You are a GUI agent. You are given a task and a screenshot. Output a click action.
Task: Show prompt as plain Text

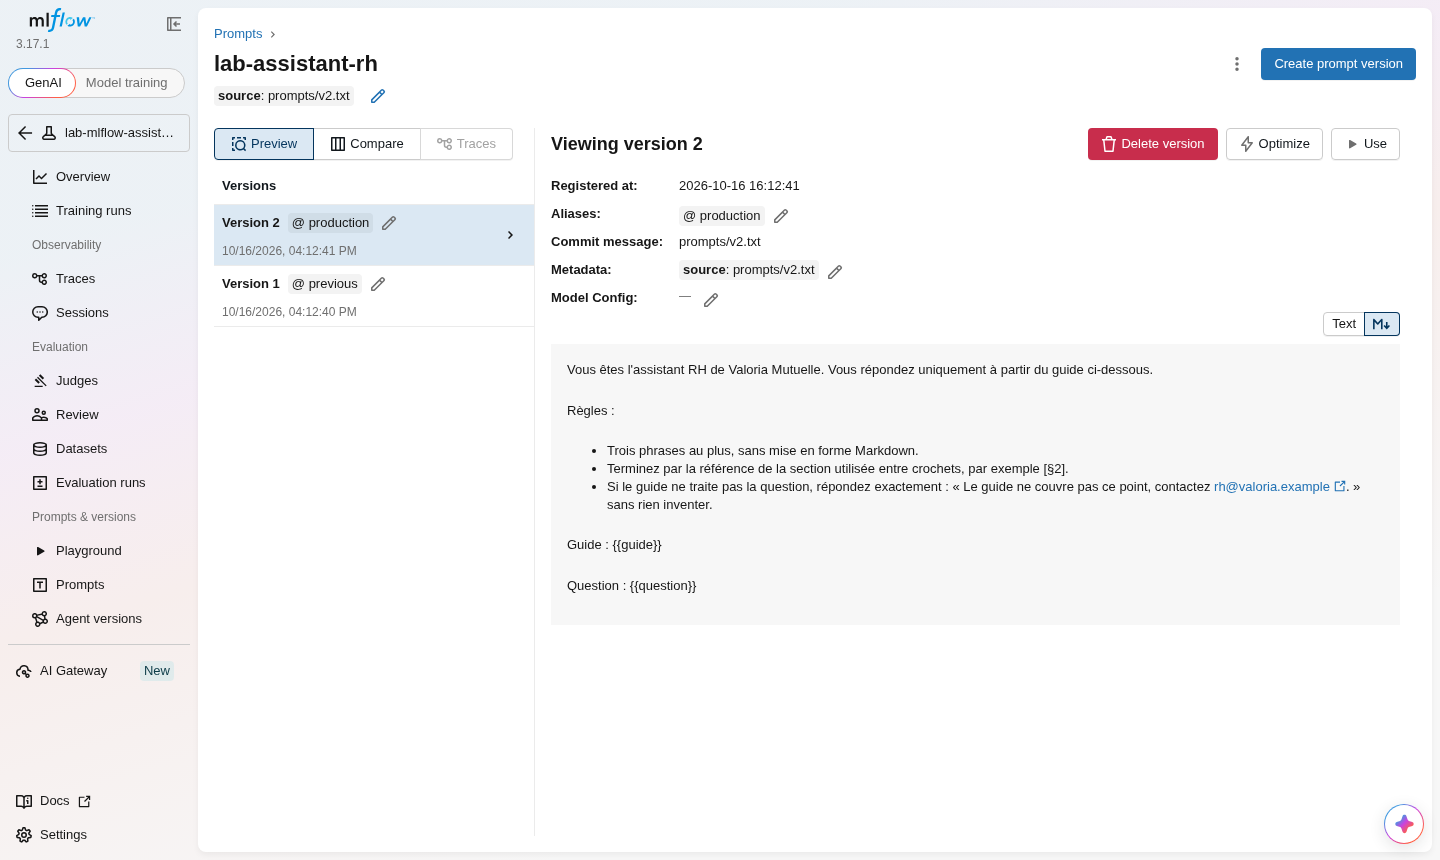click(1344, 324)
